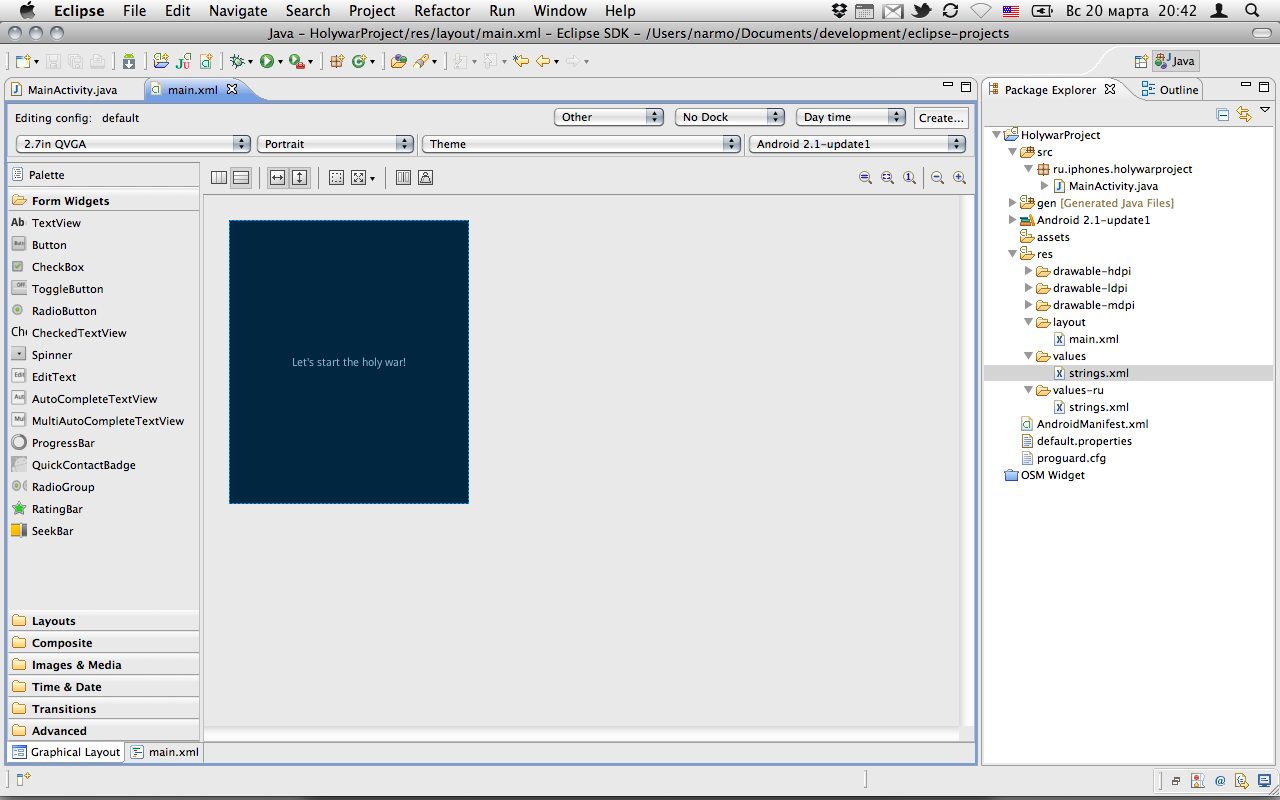Toggle fill height layout button
The image size is (1280, 800).
[x=299, y=178]
